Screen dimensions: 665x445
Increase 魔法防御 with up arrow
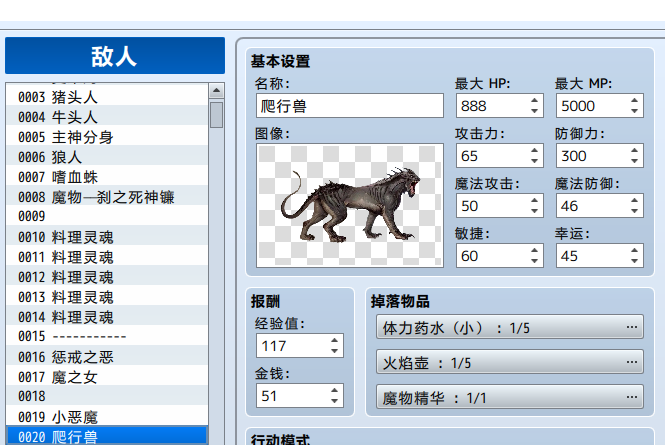coord(634,201)
